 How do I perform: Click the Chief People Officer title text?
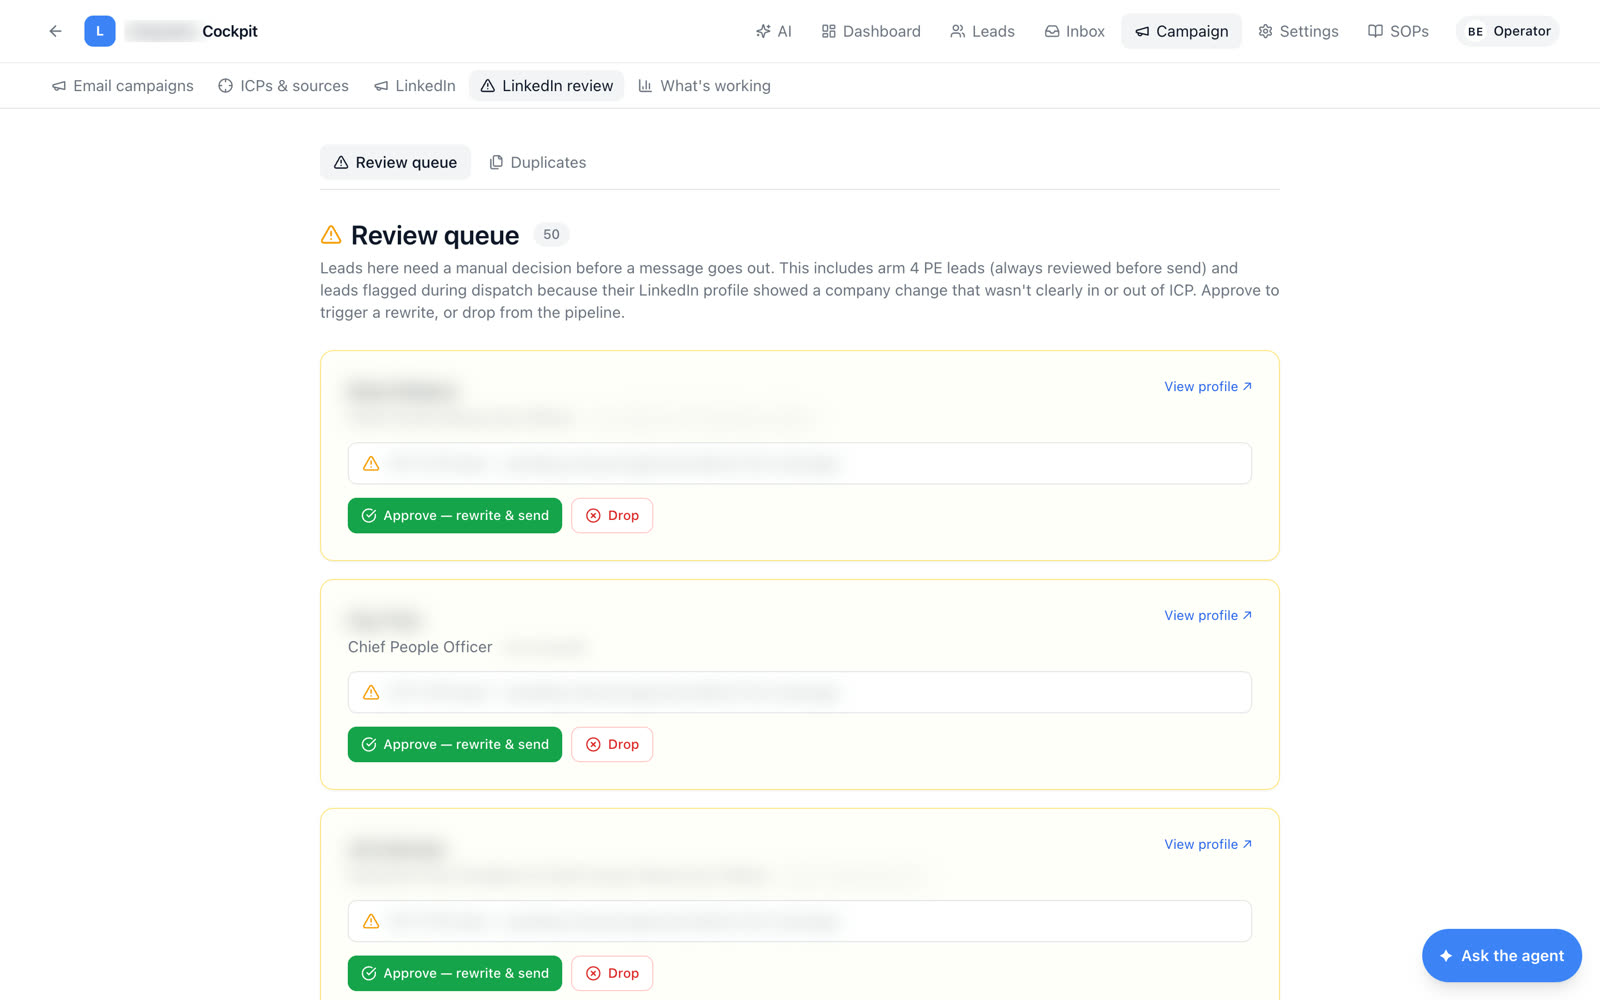coord(420,647)
